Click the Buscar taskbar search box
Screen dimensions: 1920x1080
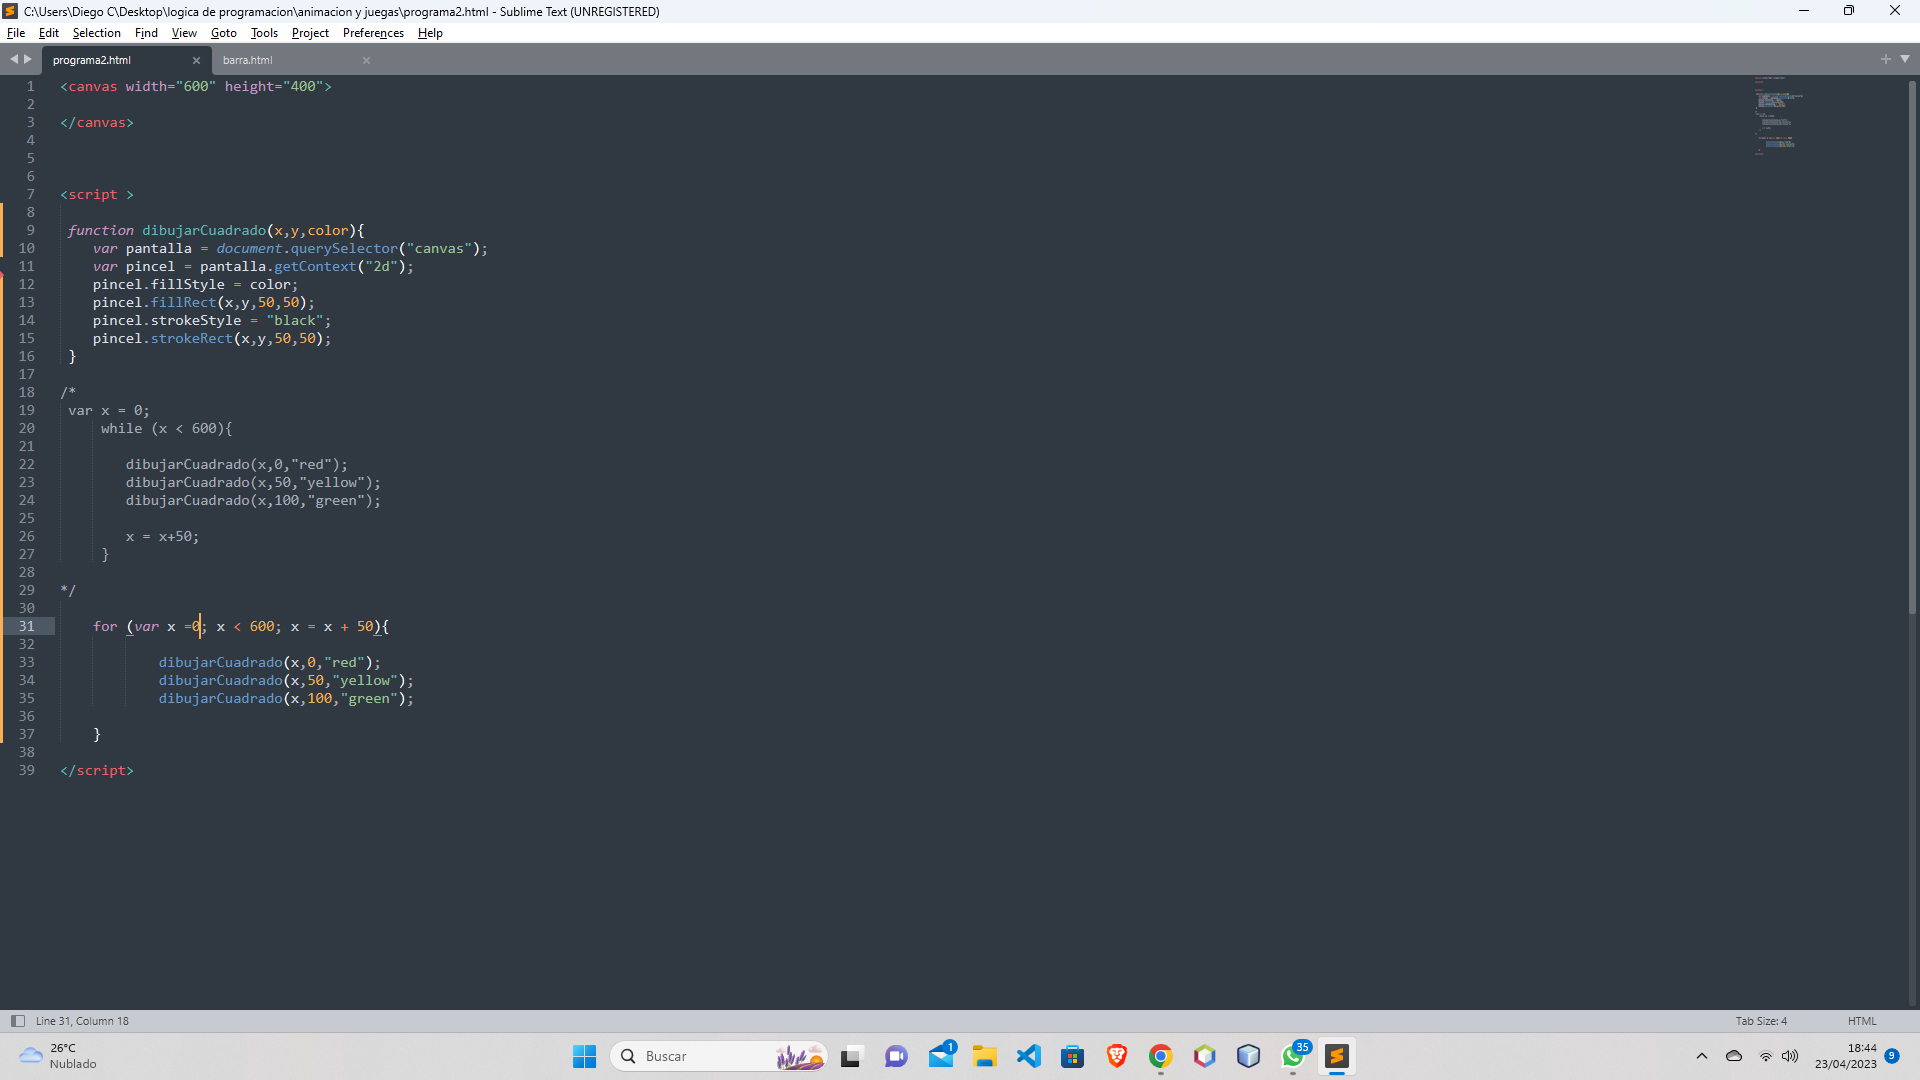point(718,1056)
